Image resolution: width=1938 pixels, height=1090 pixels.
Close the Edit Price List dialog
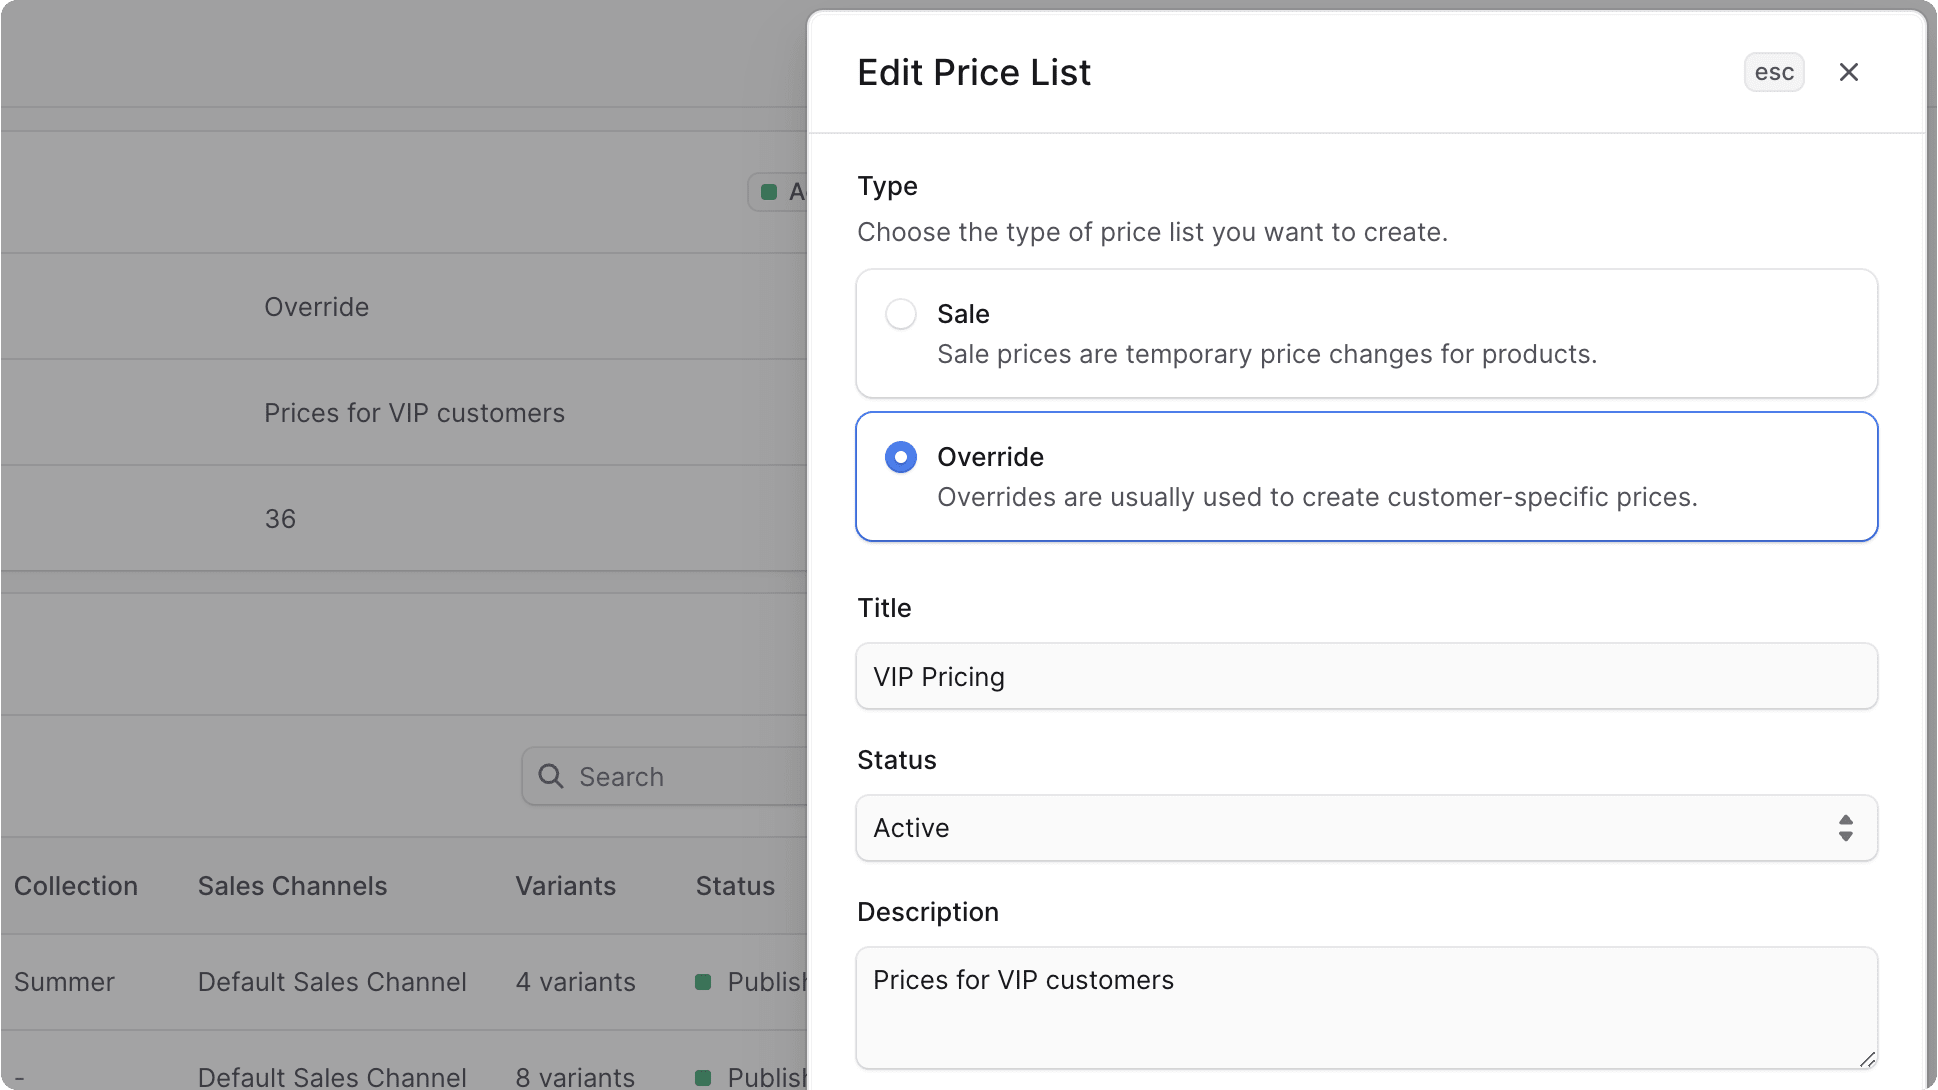(1848, 71)
